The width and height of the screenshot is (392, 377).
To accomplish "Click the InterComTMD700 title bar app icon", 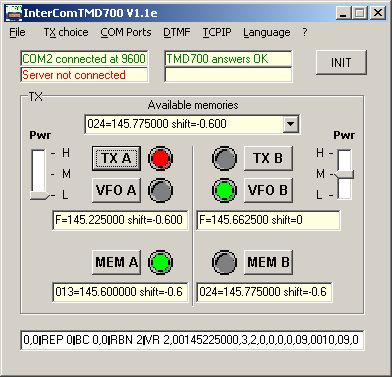I will pyautogui.click(x=14, y=13).
